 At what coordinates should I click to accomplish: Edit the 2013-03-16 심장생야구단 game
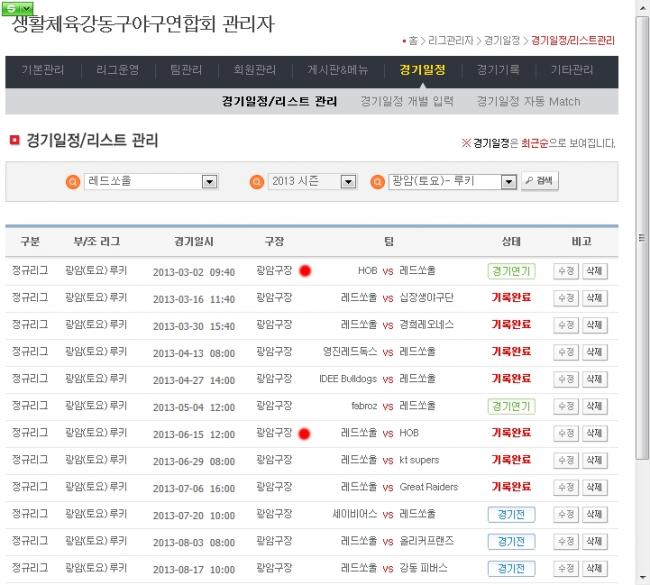pyautogui.click(x=566, y=298)
